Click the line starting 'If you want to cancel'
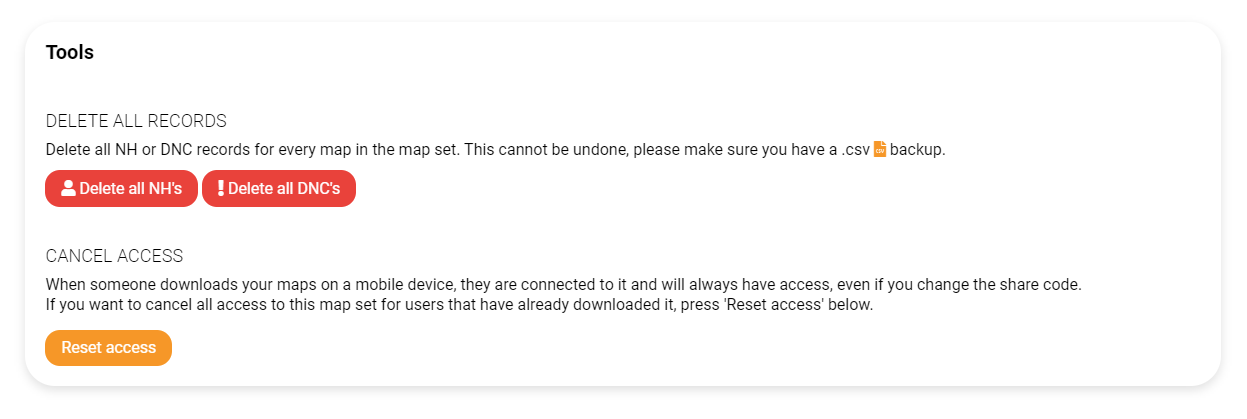Viewport: 1247px width, 419px height. point(460,305)
